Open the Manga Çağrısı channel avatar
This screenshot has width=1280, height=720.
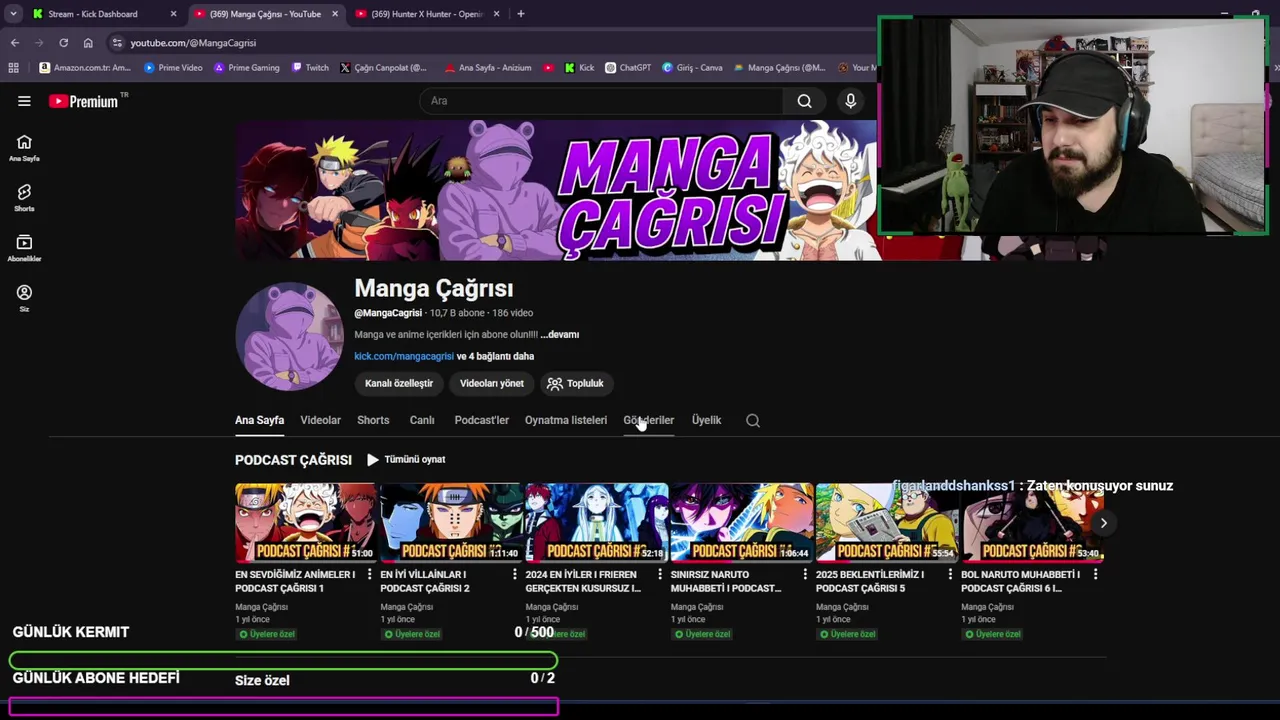click(x=289, y=336)
